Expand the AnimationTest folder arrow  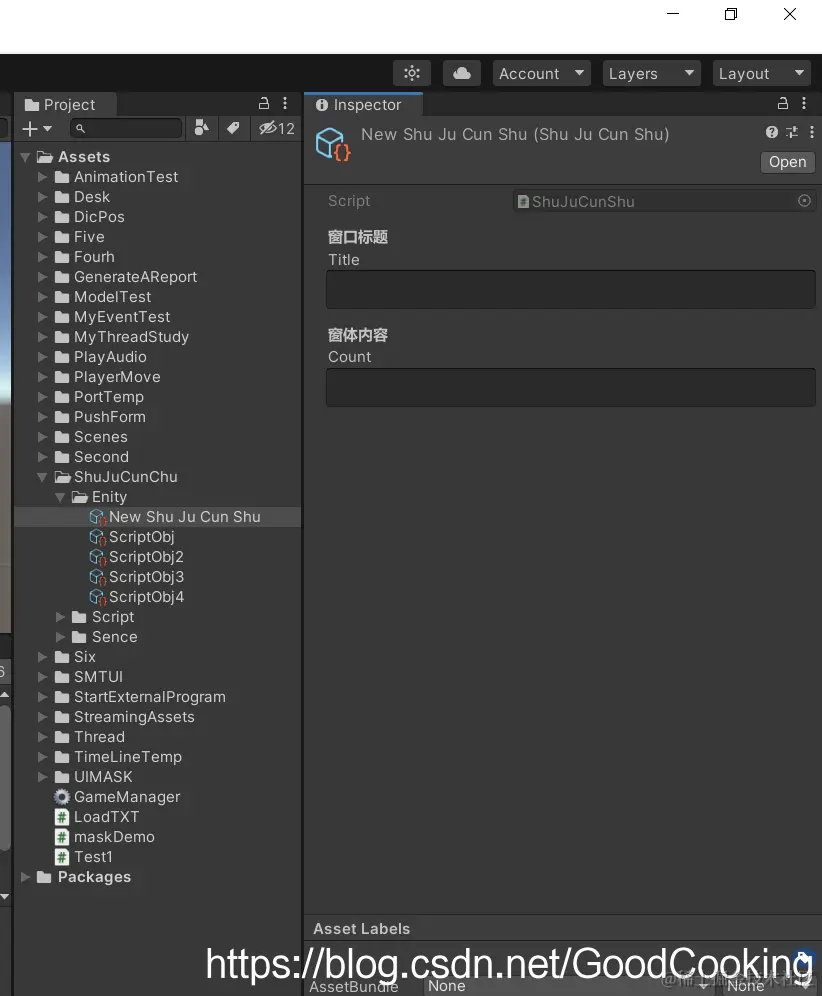(x=43, y=177)
